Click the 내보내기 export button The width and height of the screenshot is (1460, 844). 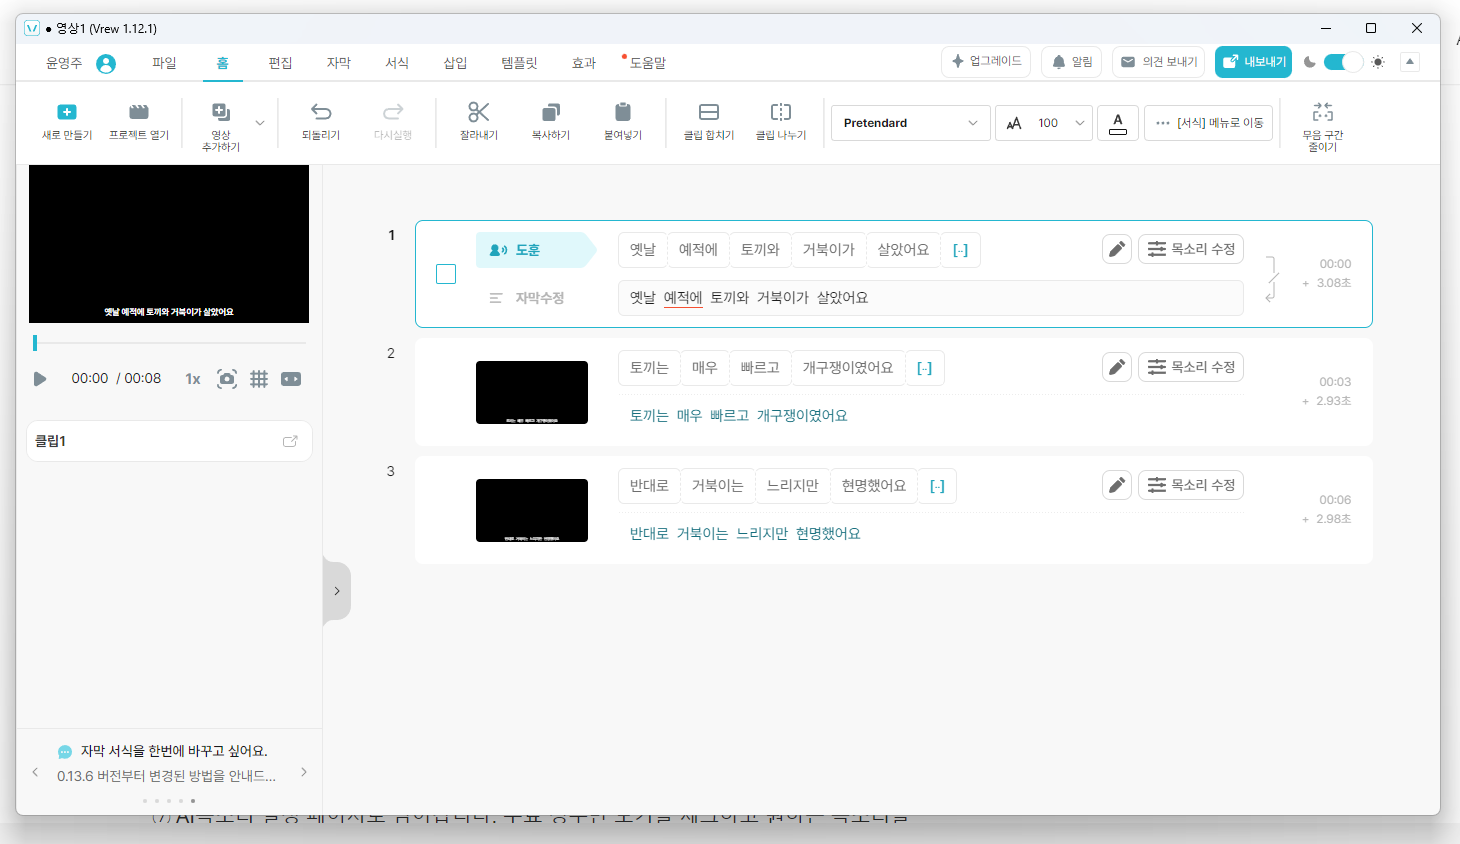[1253, 62]
